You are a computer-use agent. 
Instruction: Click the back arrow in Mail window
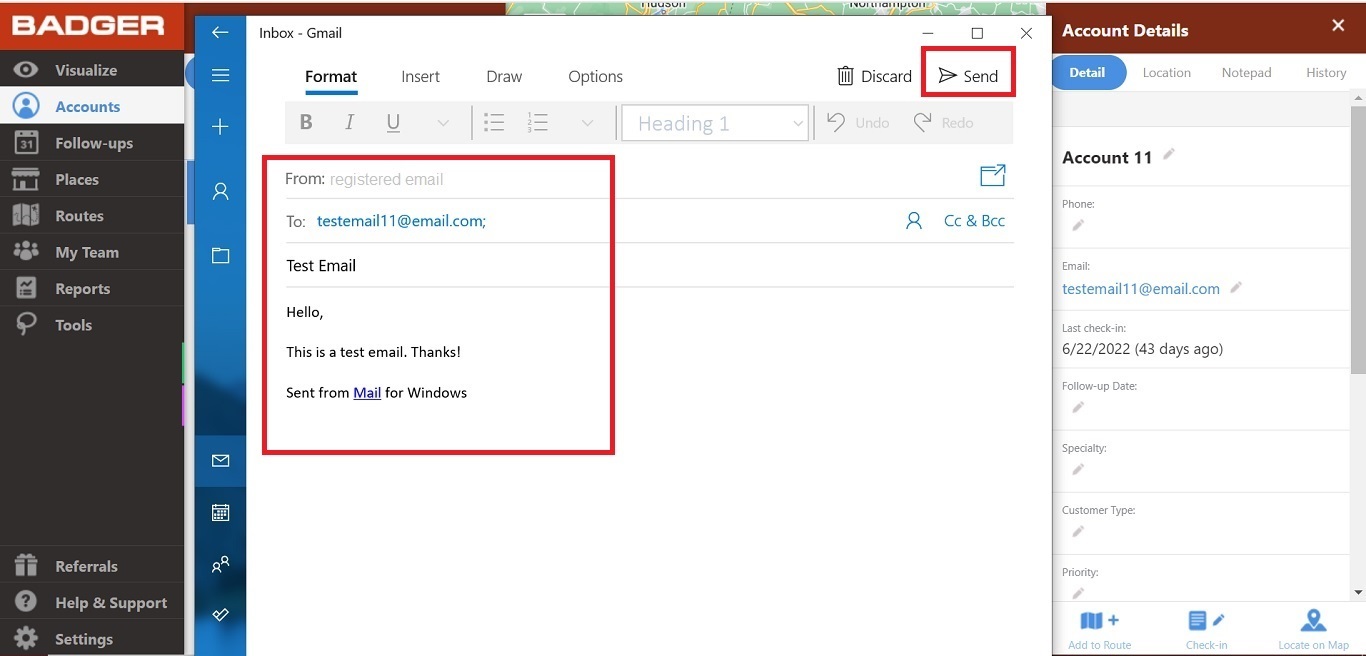click(220, 33)
